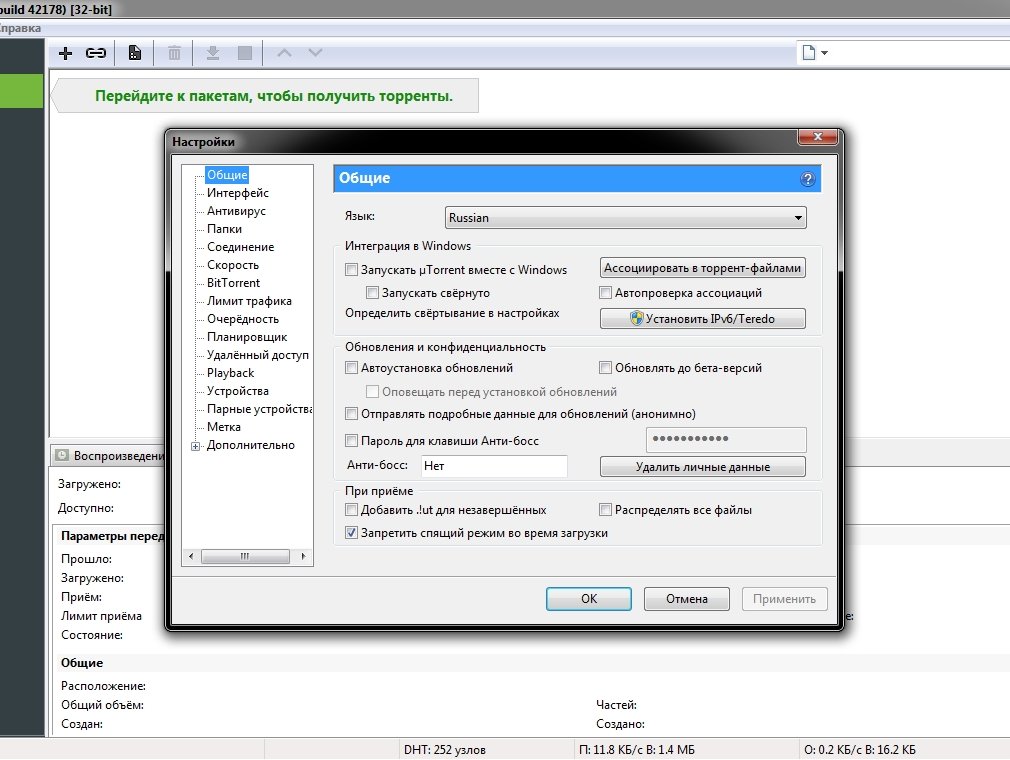The image size is (1010, 760).
Task: Click the Add Torrent from URL link icon
Action: pos(95,53)
